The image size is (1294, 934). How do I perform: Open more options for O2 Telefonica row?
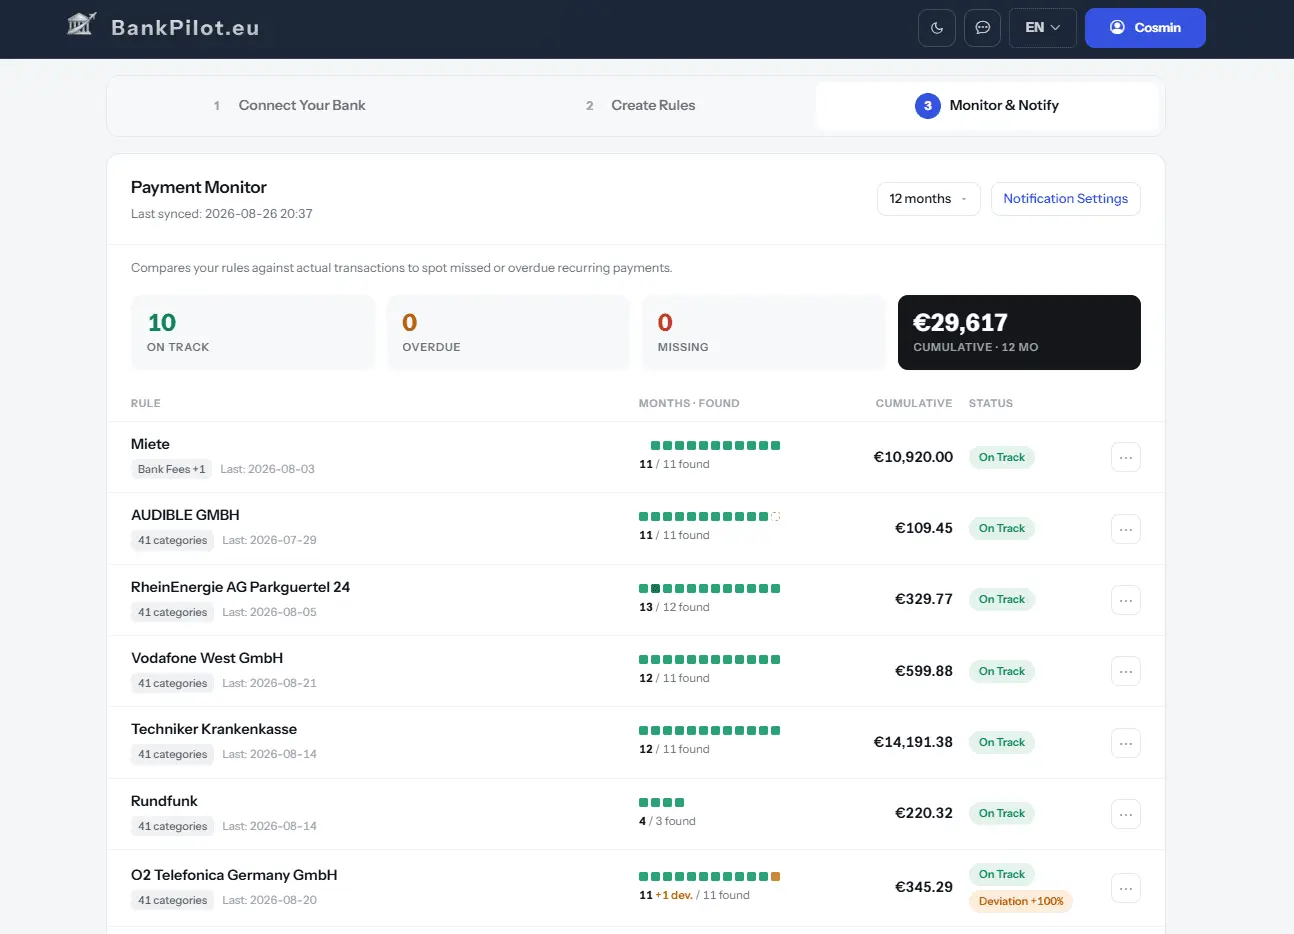[1126, 888]
